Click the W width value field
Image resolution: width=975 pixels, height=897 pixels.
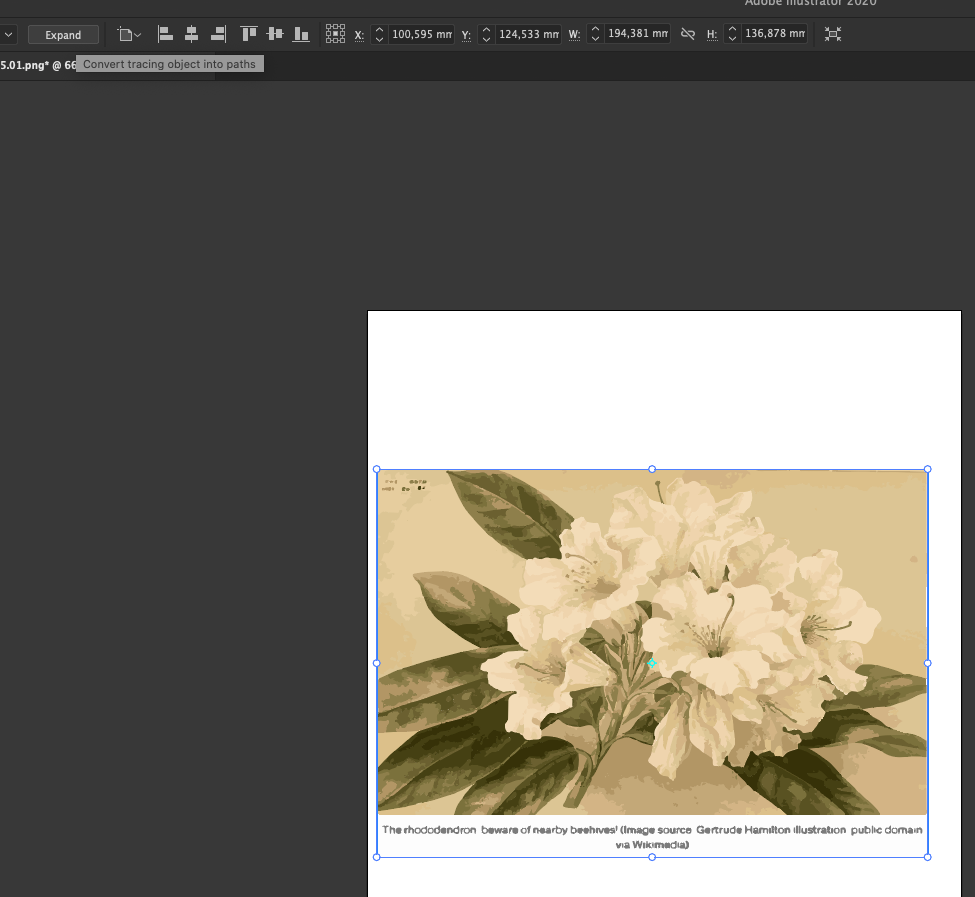(637, 34)
